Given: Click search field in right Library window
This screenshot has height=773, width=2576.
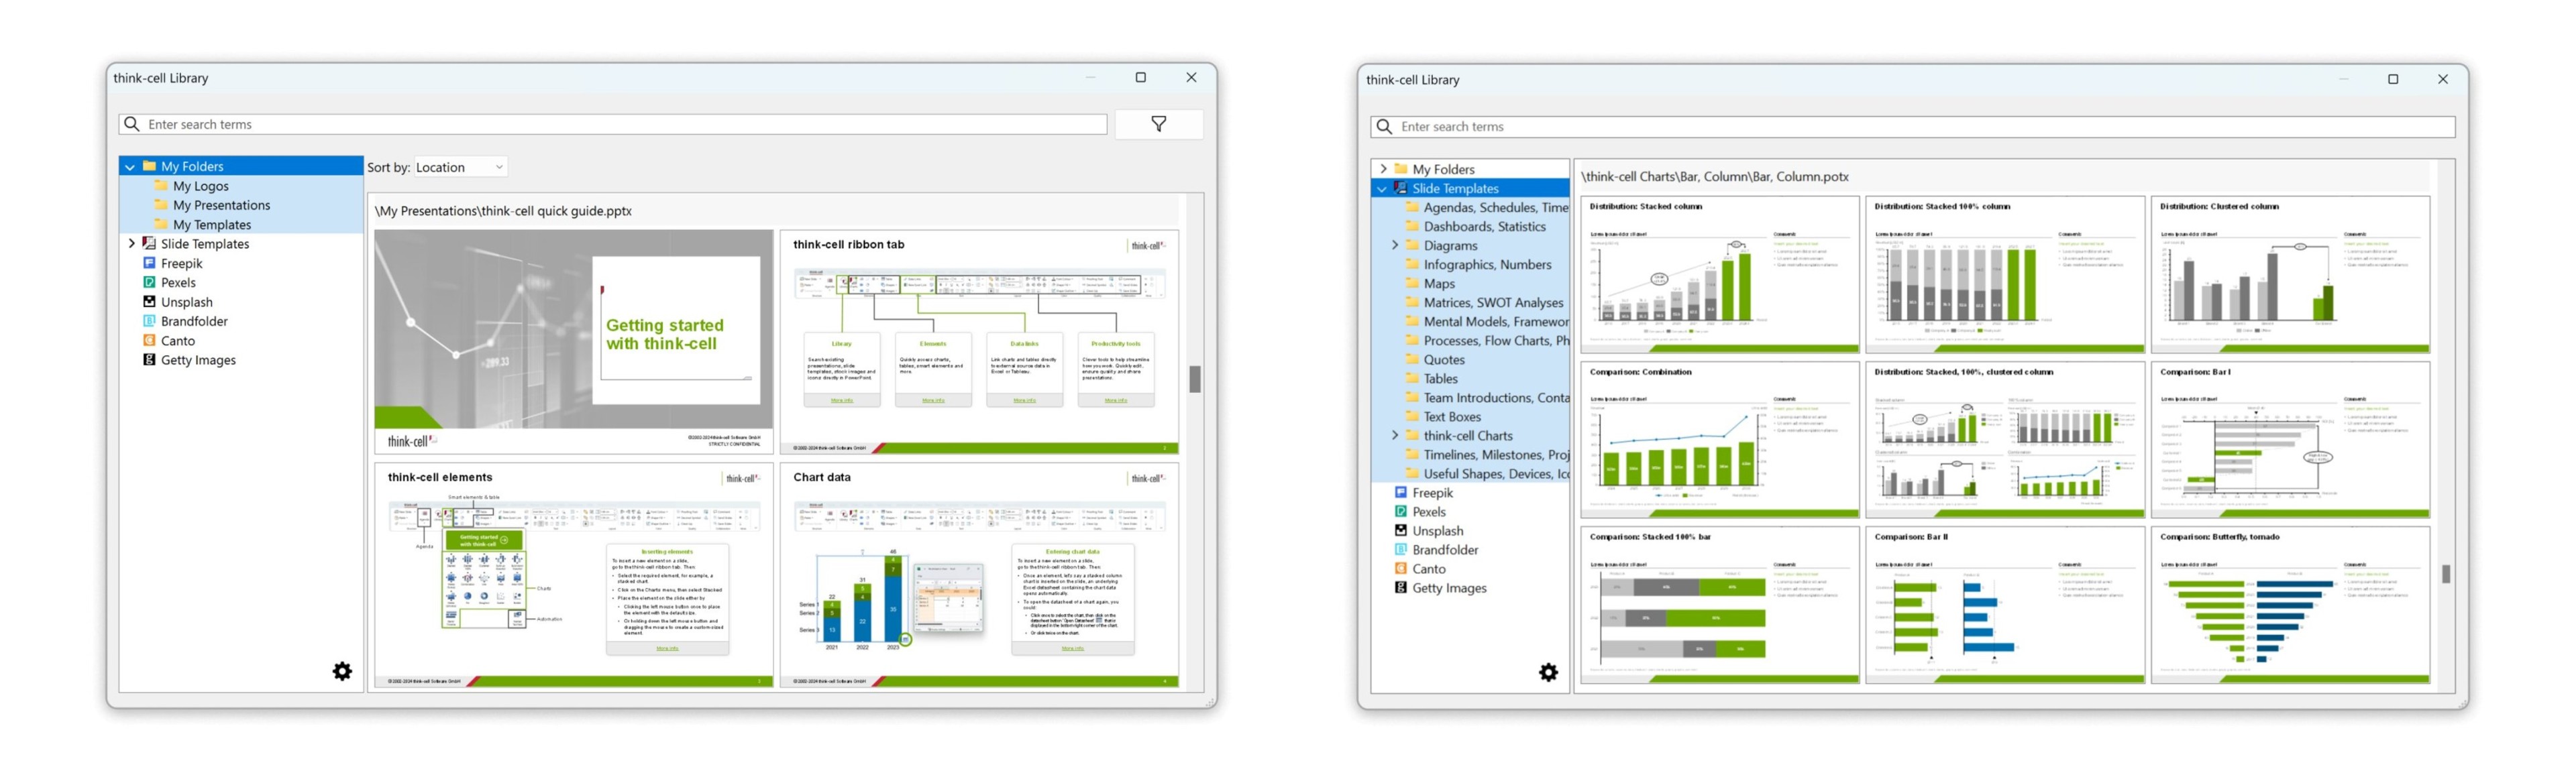Looking at the screenshot, I should click(x=1913, y=126).
